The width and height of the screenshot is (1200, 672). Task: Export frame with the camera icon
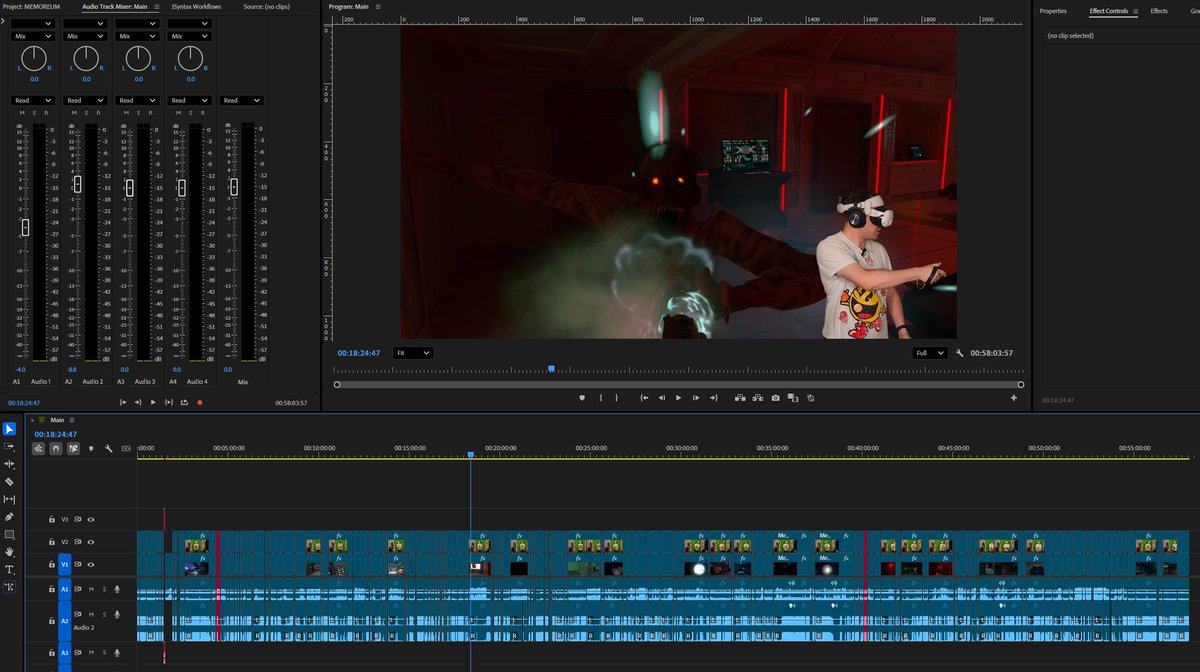775,398
